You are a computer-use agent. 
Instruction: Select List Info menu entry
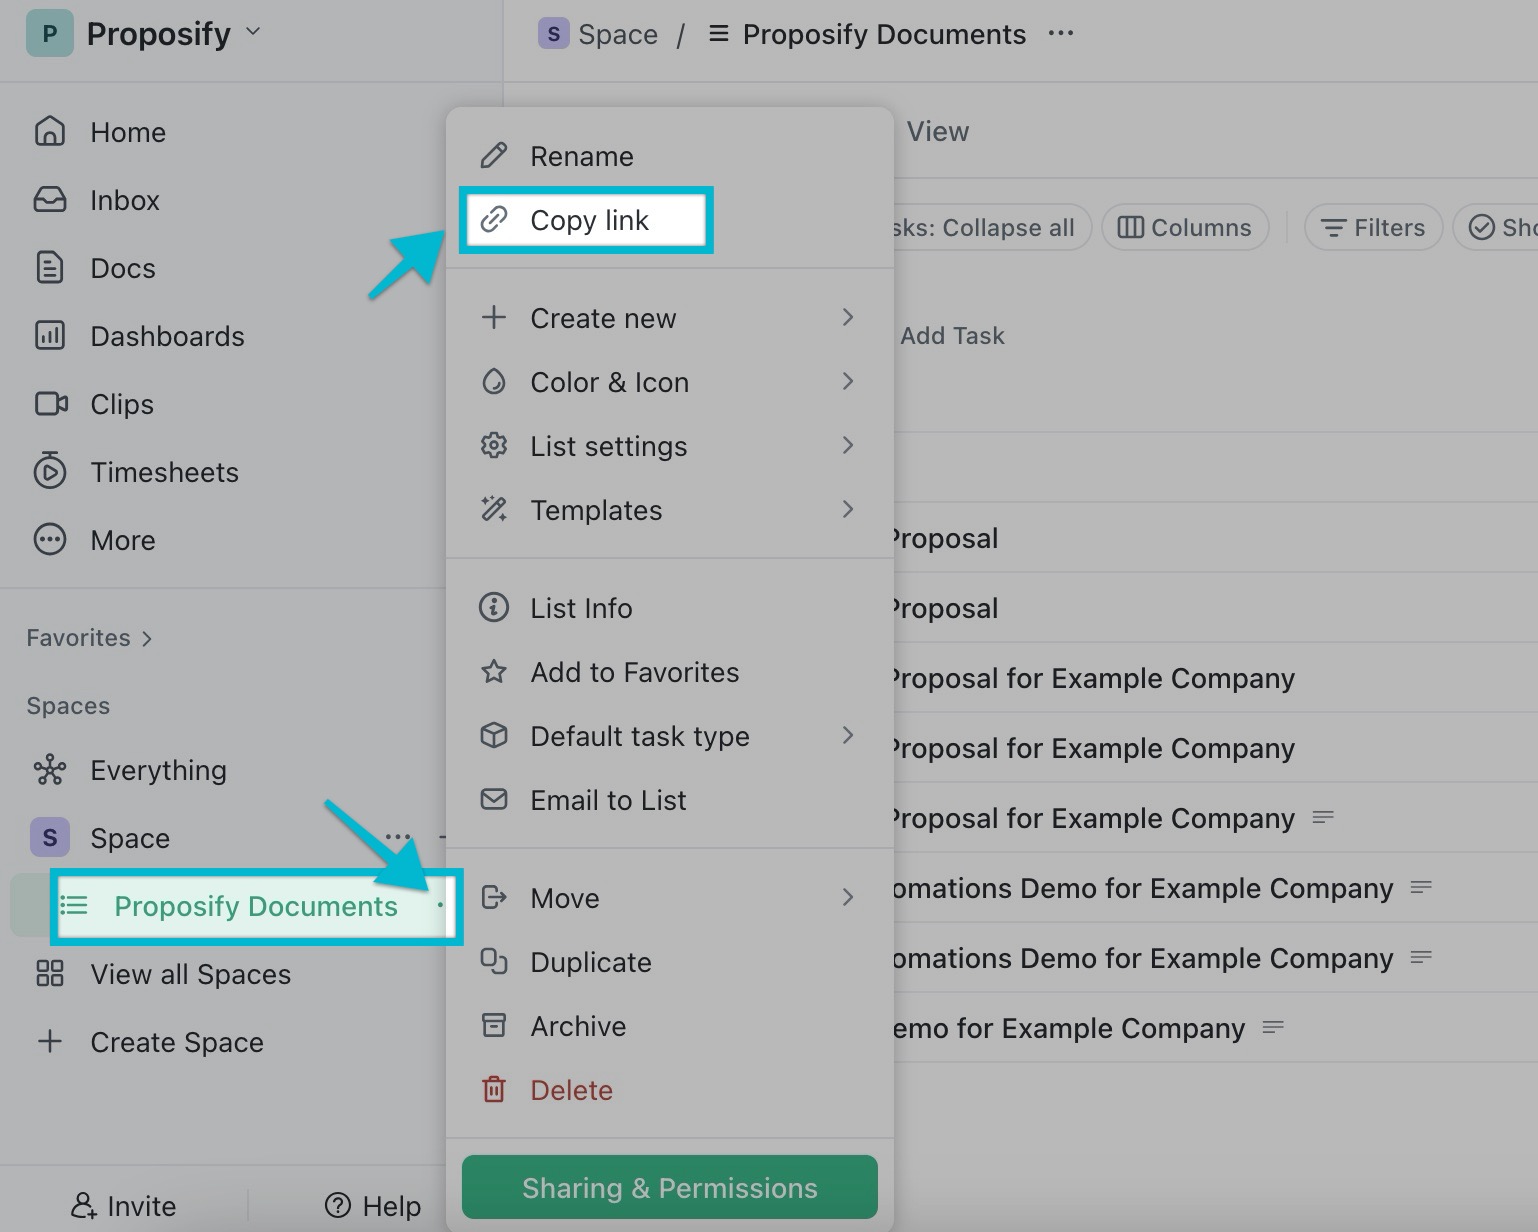669,608
